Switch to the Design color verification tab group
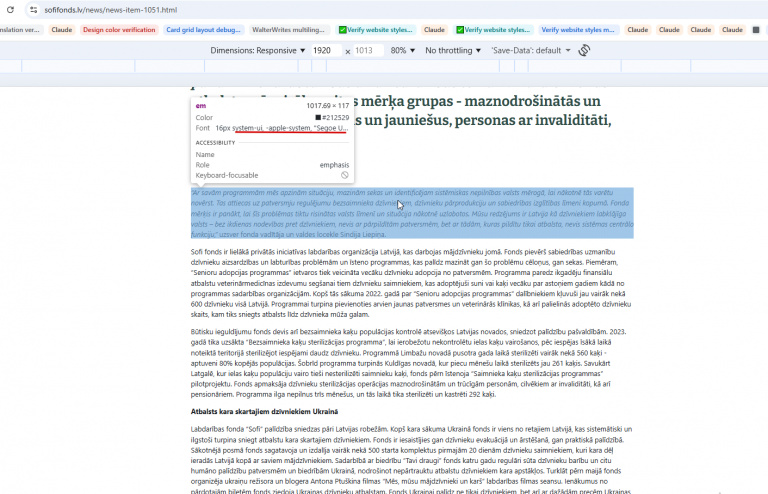 point(119,30)
